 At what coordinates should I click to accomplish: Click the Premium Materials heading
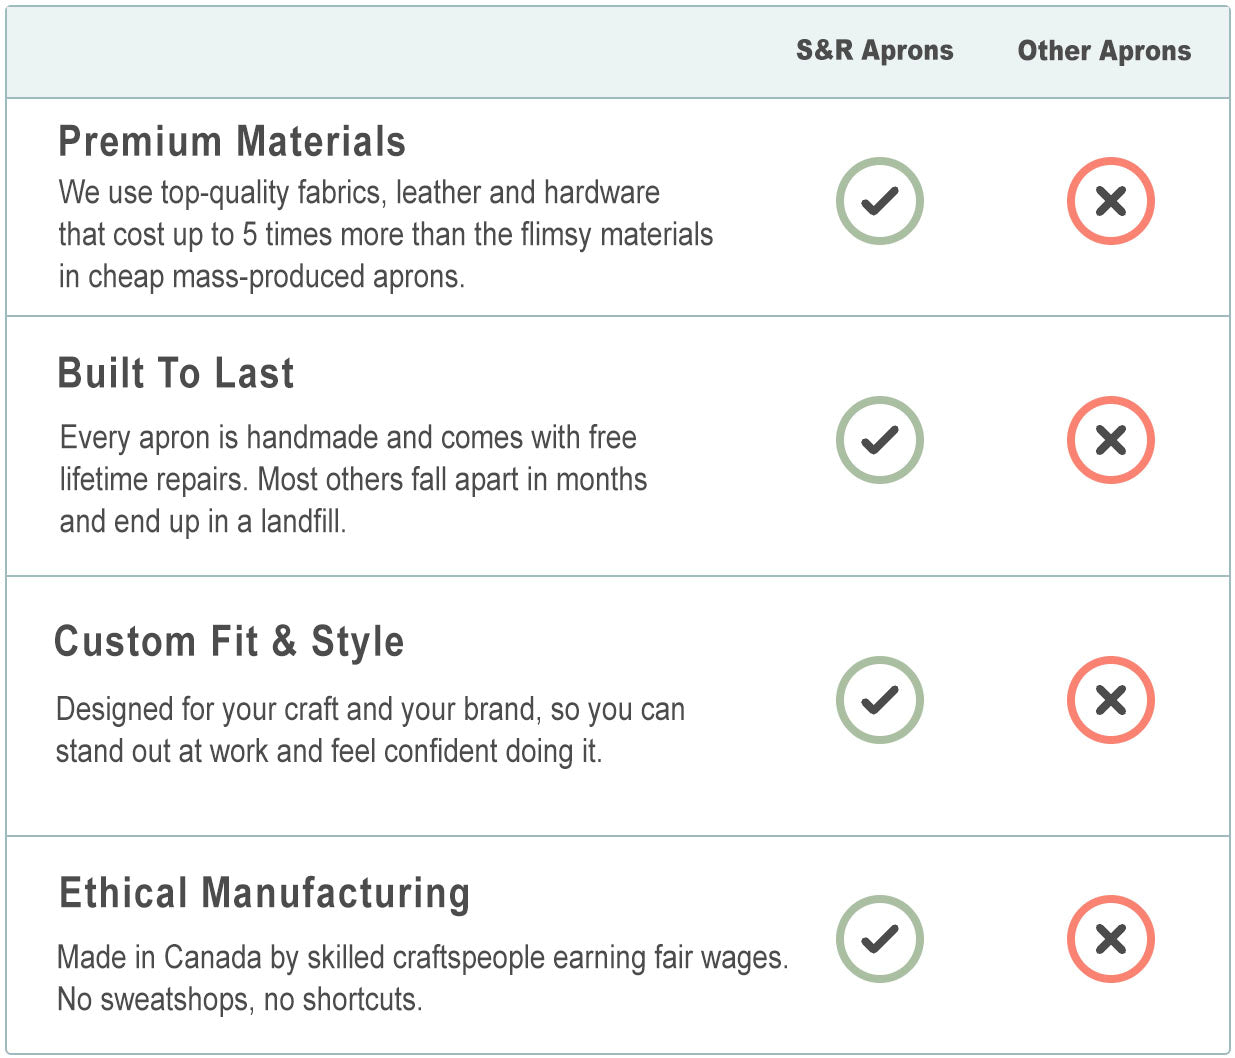pos(232,142)
